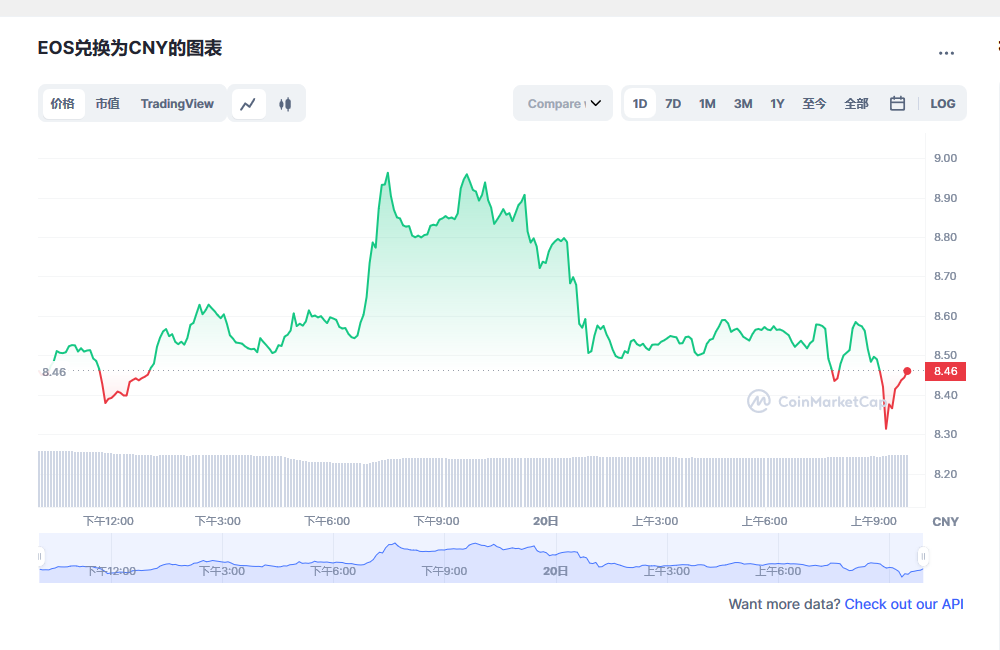Set chart range to 3M
The width and height of the screenshot is (1000, 650).
[x=743, y=103]
